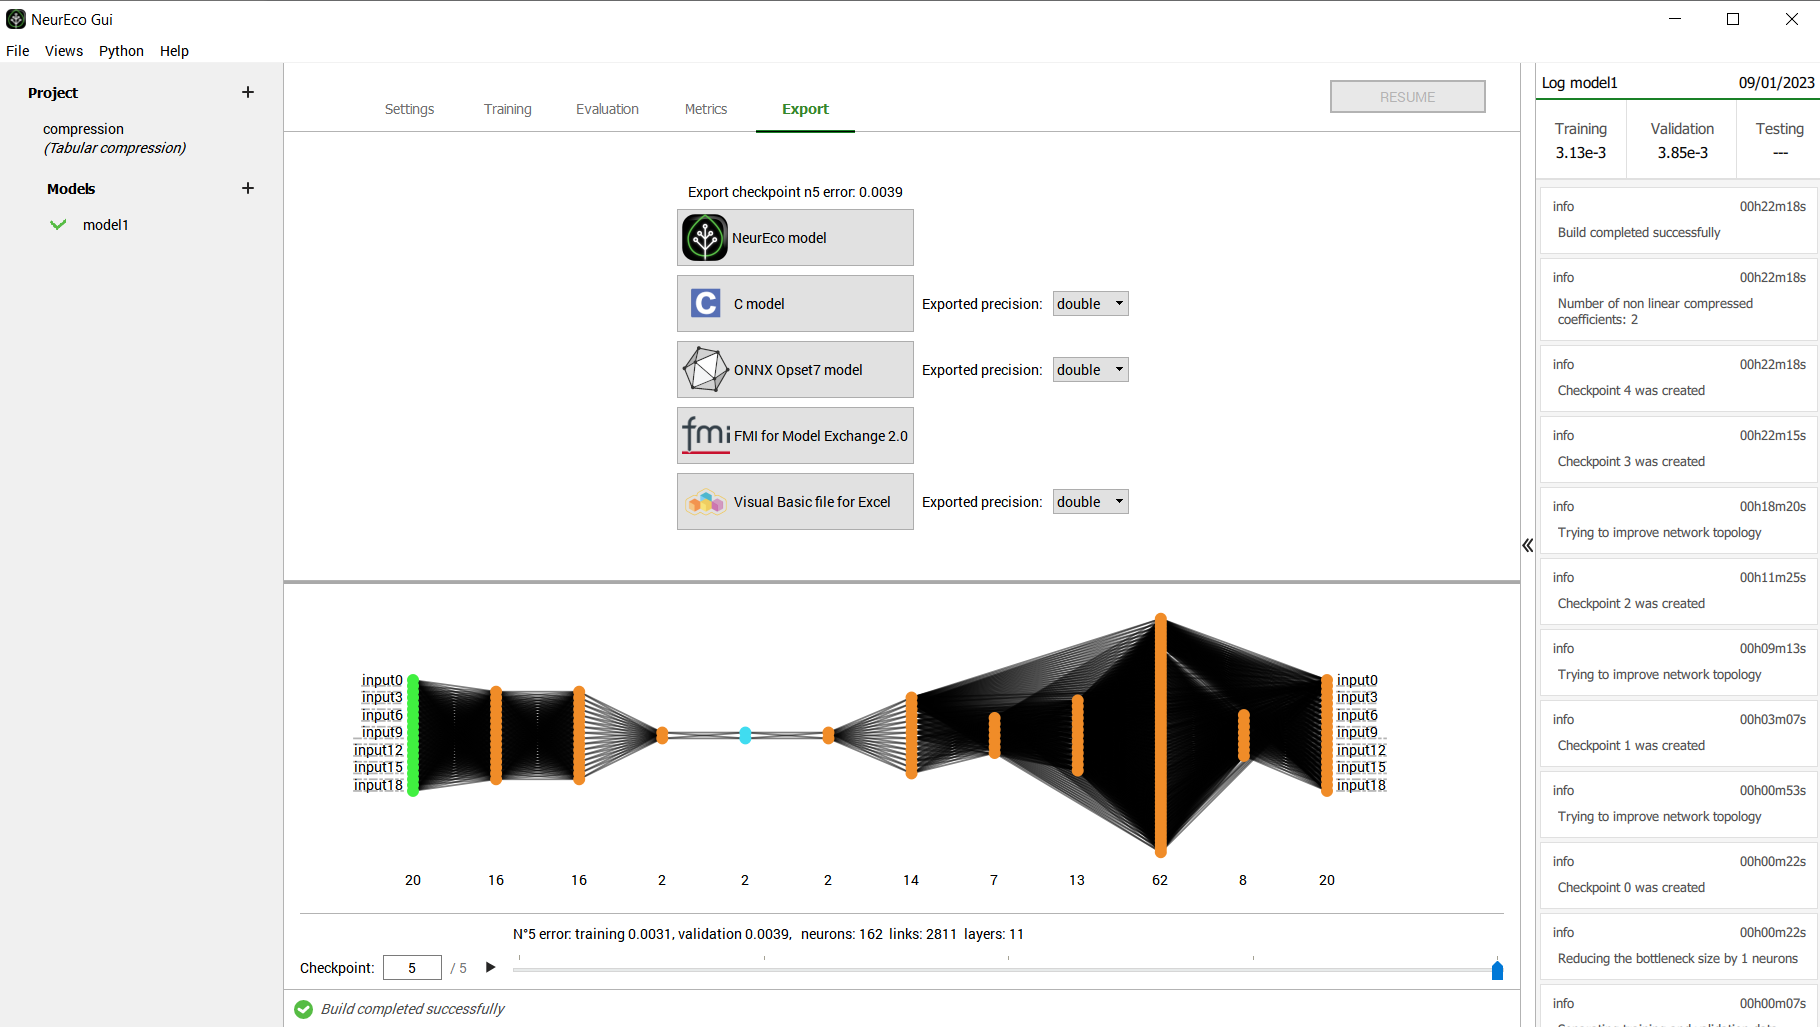Image resolution: width=1820 pixels, height=1027 pixels.
Task: Switch to the Metrics tab
Action: (x=706, y=109)
